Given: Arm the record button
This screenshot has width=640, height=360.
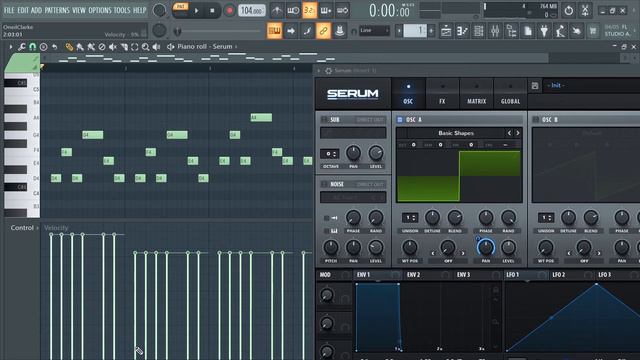Looking at the screenshot, I should click(229, 11).
